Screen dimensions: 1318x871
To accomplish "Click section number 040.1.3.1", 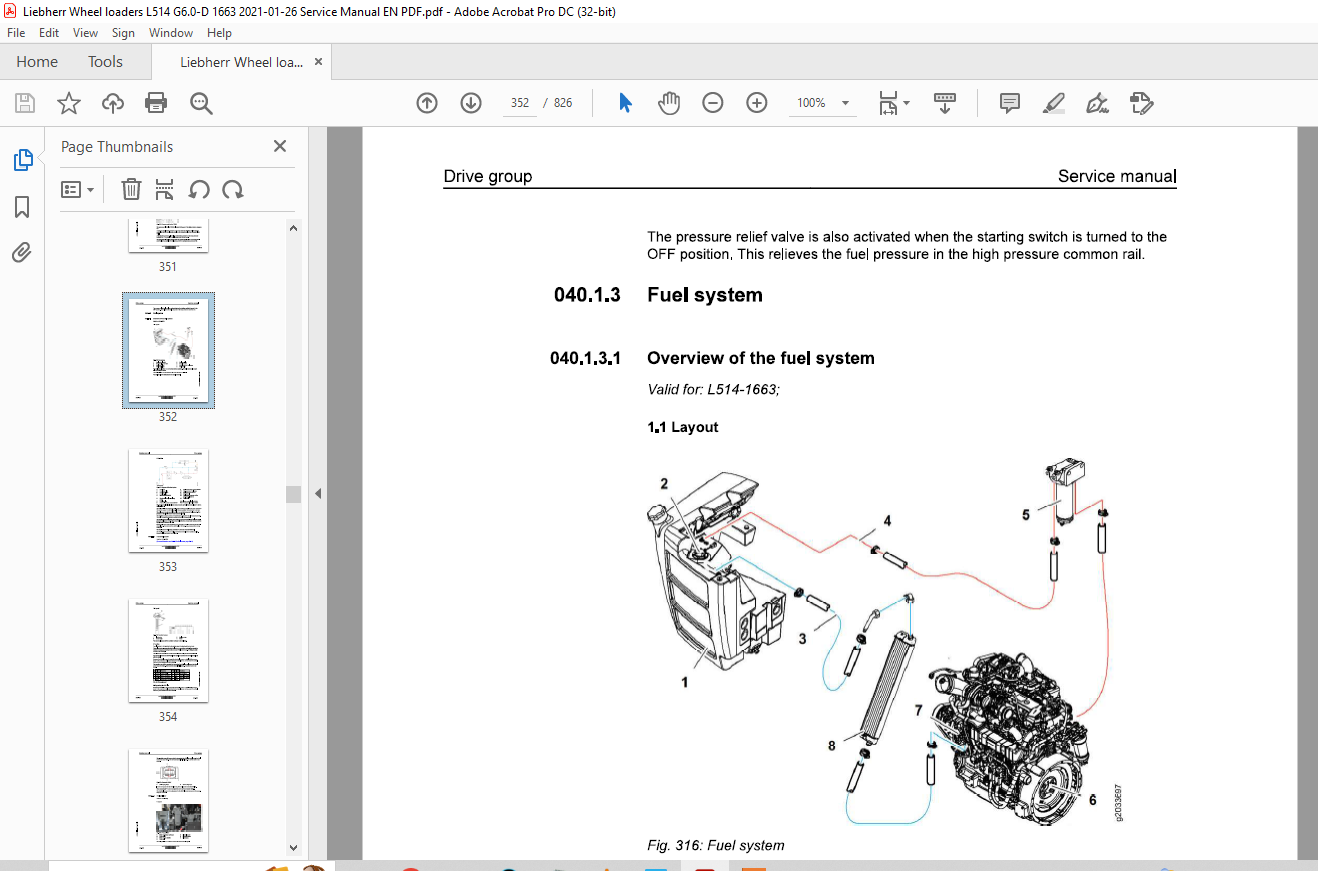I will click(586, 358).
